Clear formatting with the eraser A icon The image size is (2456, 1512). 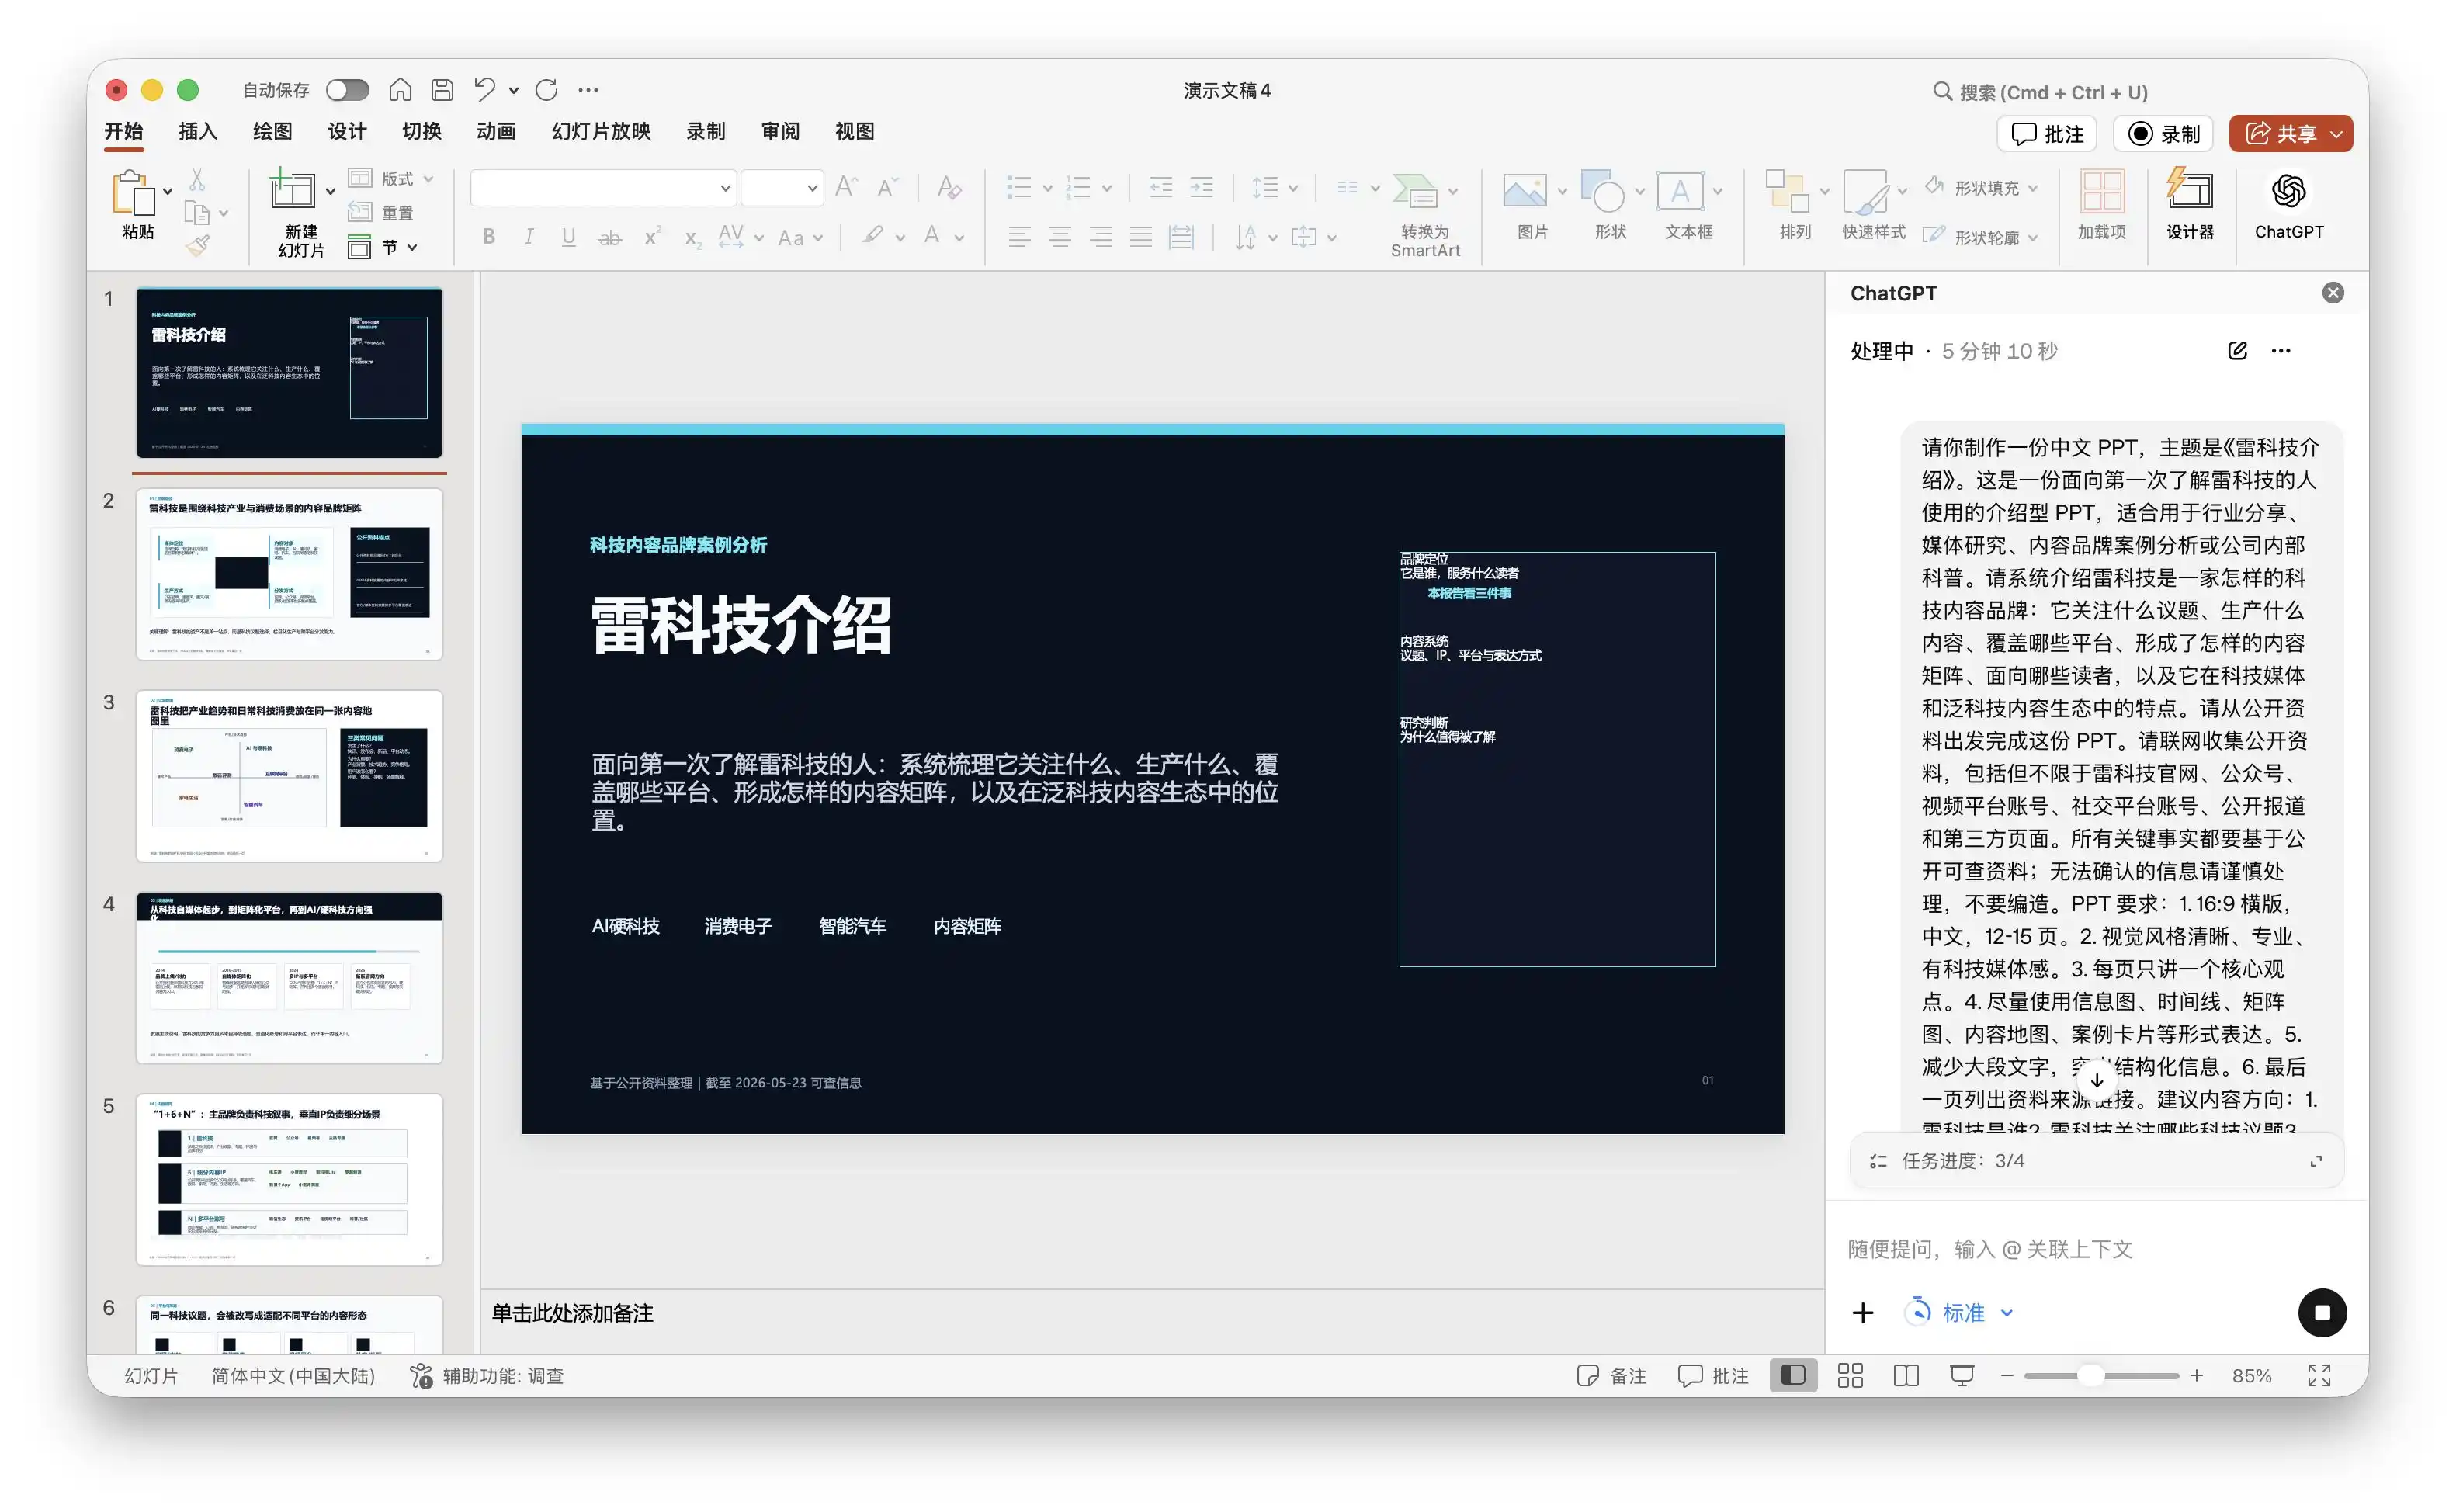pyautogui.click(x=949, y=187)
